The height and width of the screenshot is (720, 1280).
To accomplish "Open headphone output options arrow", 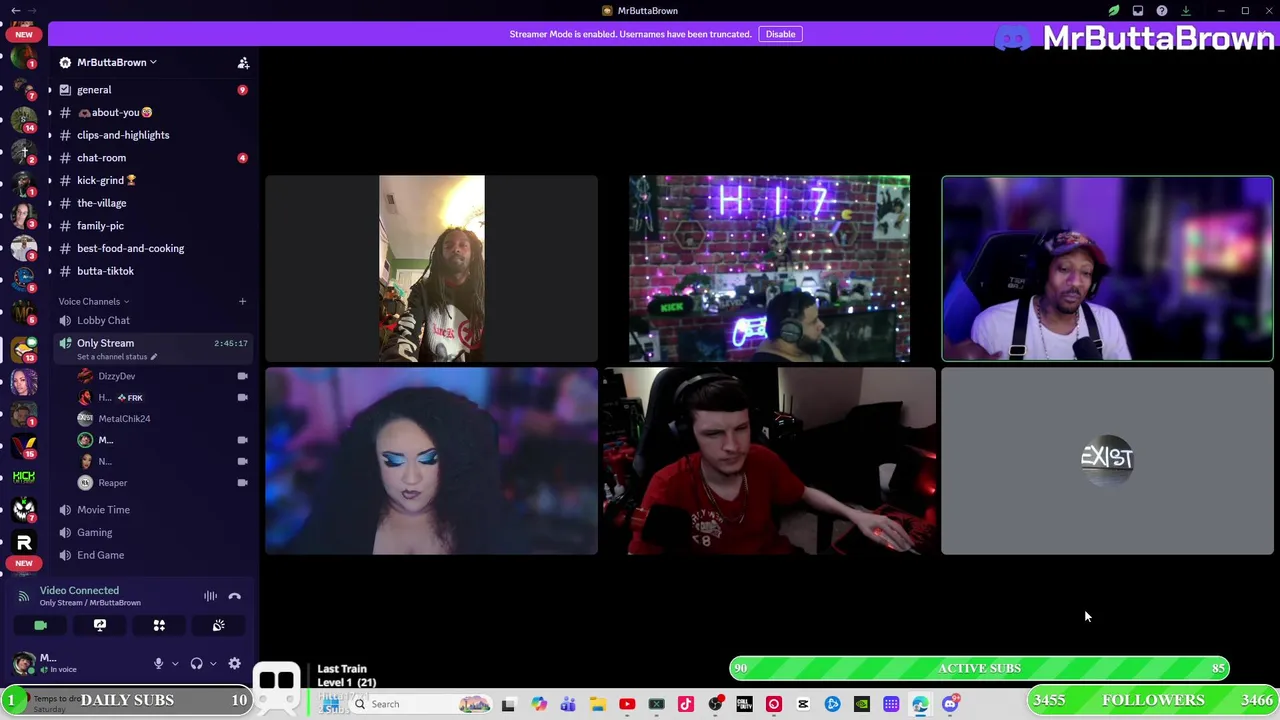I will pos(213,664).
